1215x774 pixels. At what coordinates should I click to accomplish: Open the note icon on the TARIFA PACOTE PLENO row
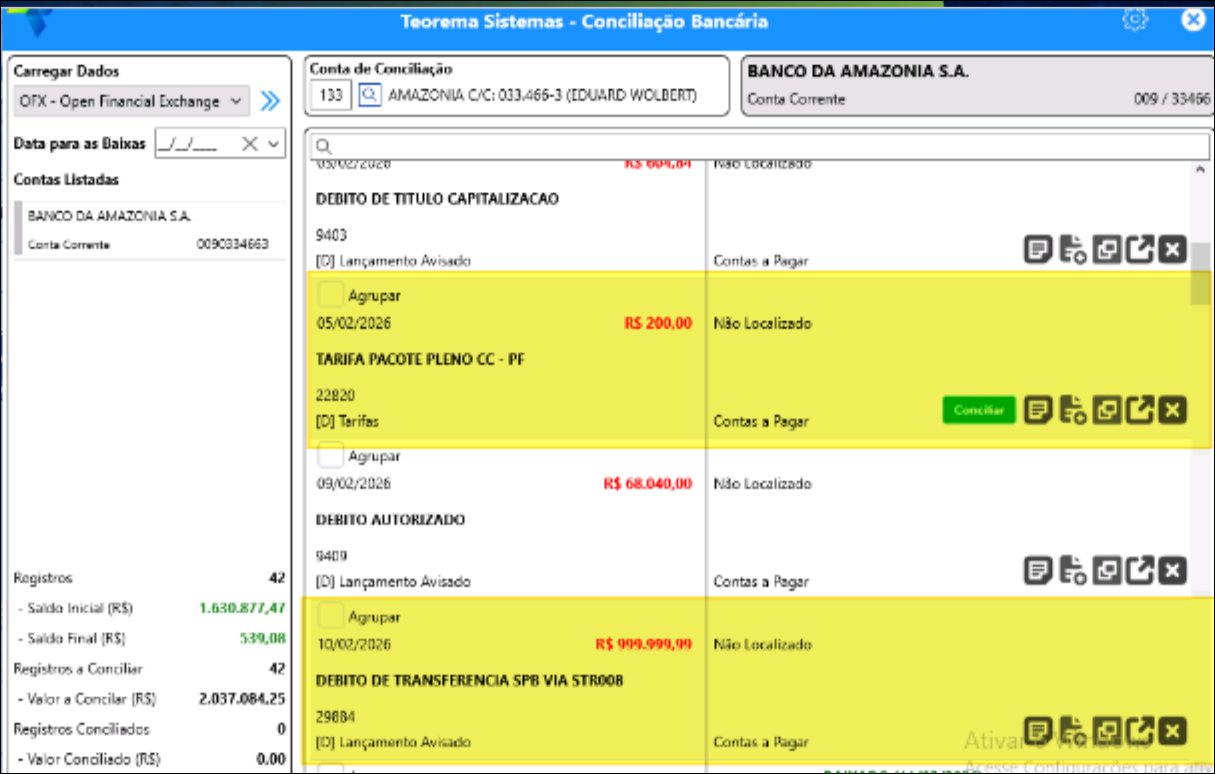pos(1039,410)
